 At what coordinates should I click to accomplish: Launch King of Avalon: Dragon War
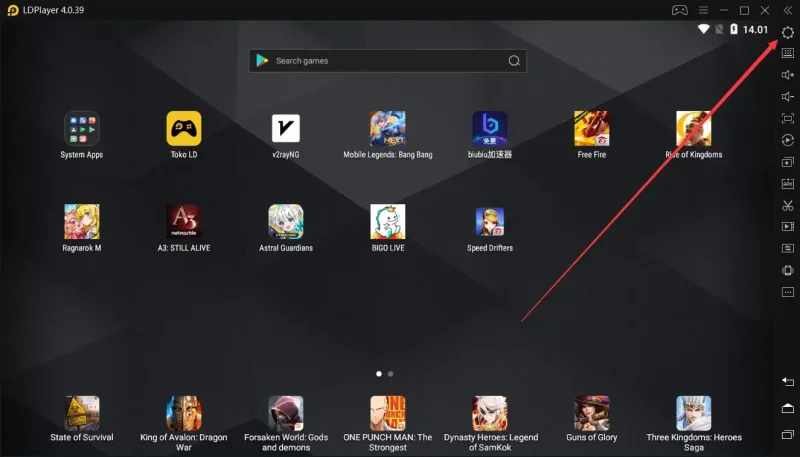[184, 413]
